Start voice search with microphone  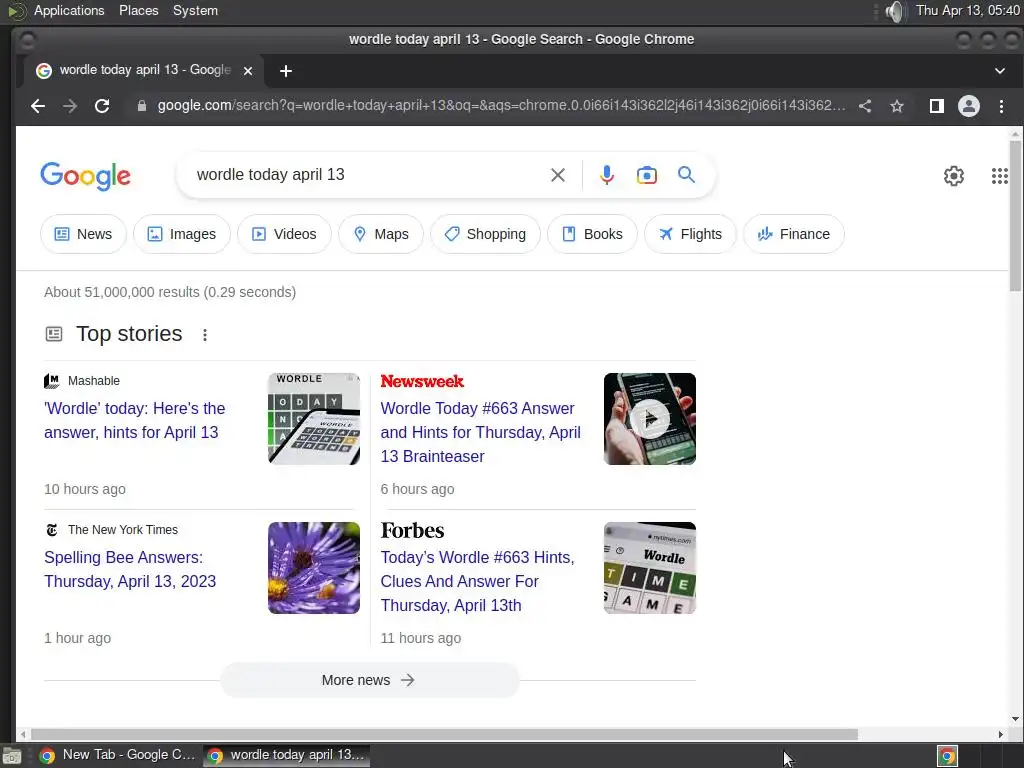click(607, 175)
